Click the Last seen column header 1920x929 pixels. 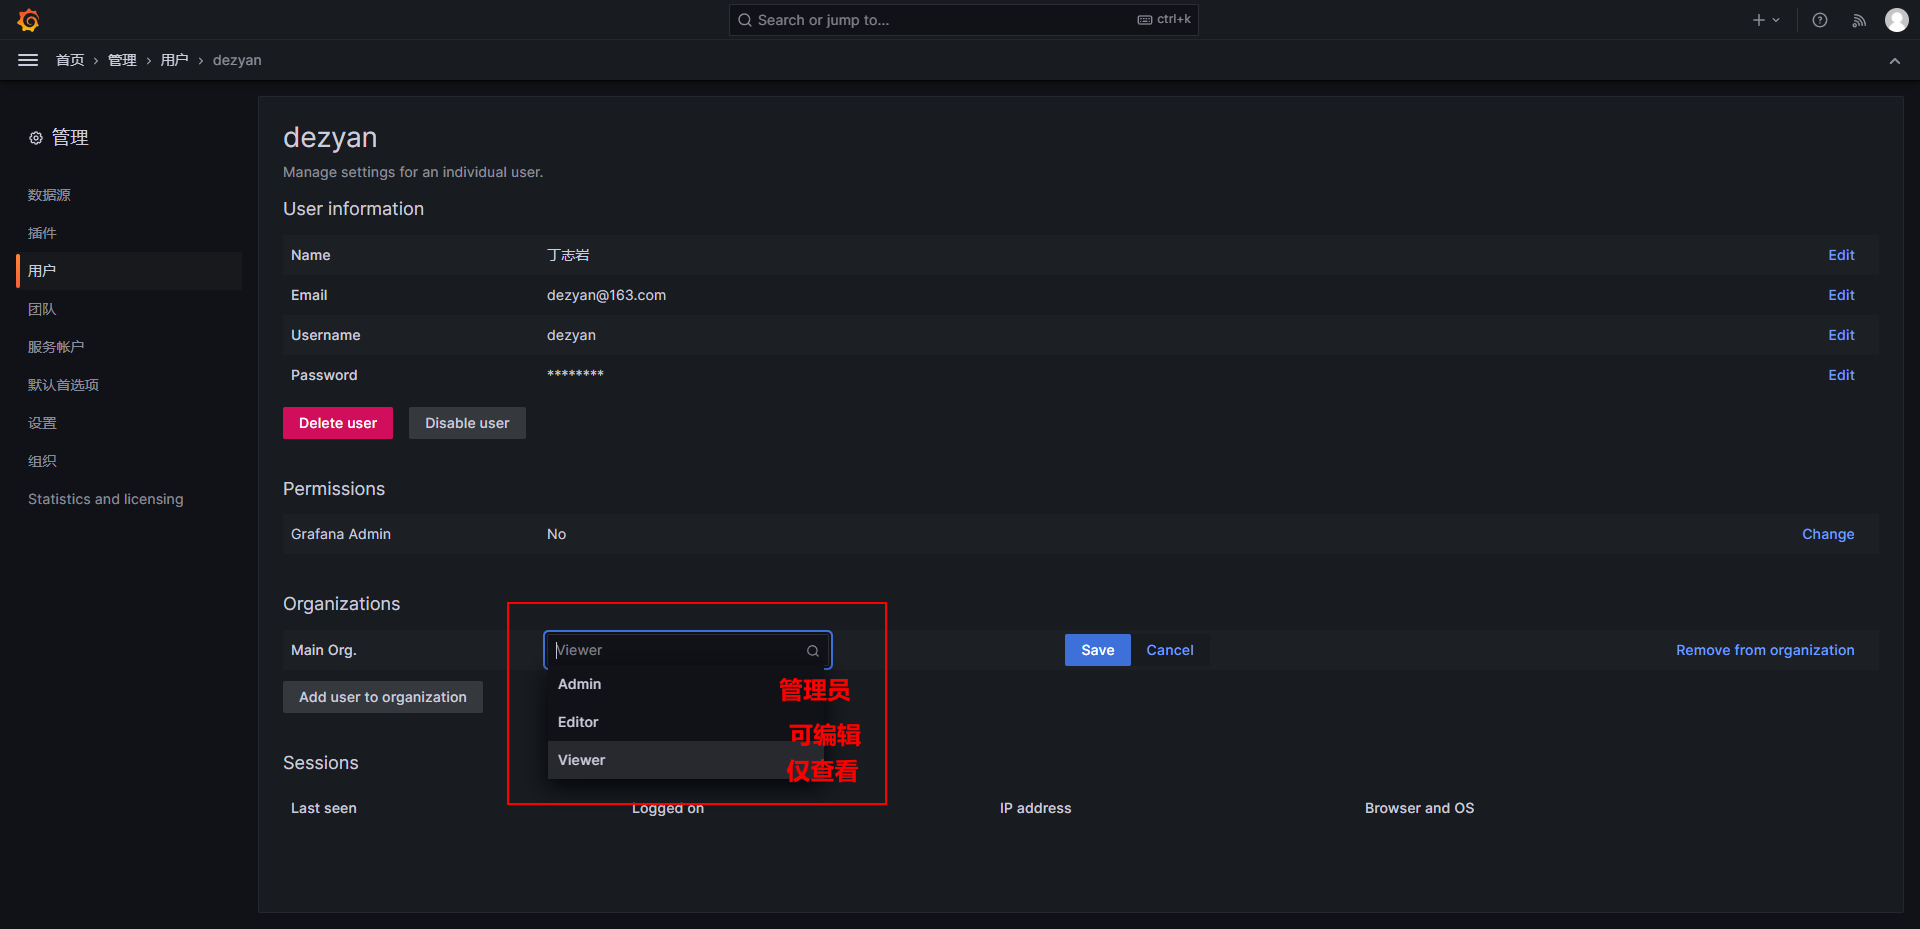(x=324, y=808)
